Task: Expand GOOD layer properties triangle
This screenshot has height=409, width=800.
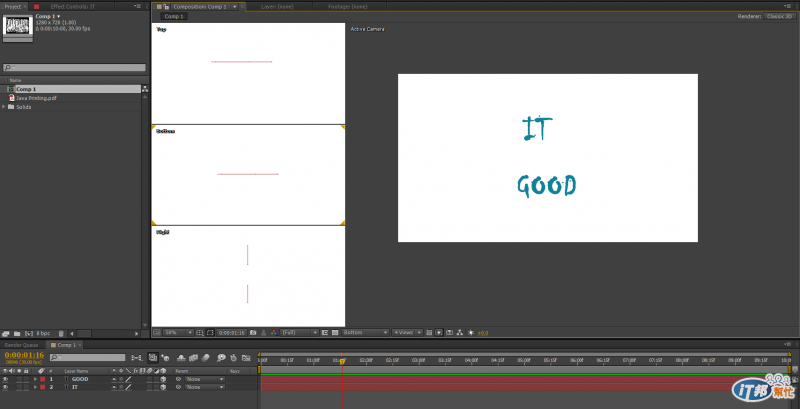Action: [35, 379]
